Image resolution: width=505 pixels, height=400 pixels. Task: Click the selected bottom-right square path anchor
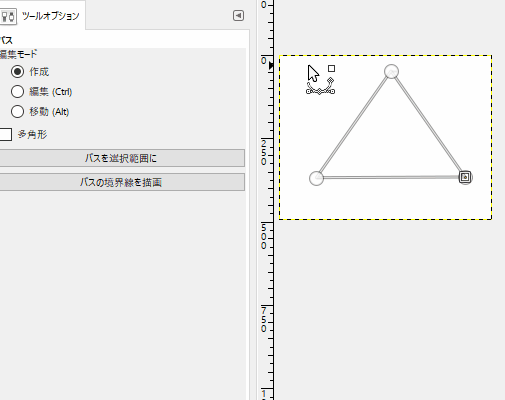[x=465, y=177]
